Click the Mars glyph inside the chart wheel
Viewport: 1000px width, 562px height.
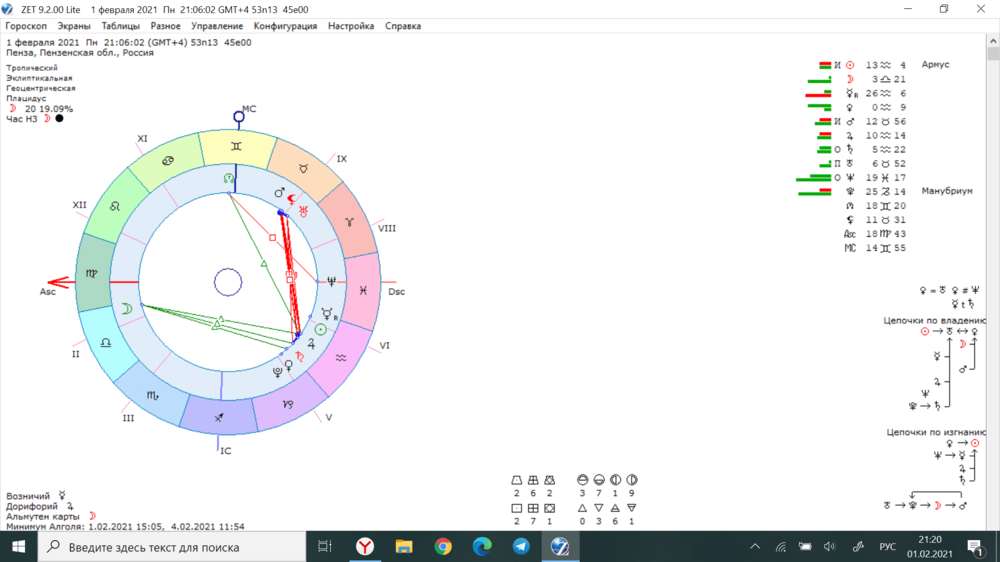tap(279, 192)
